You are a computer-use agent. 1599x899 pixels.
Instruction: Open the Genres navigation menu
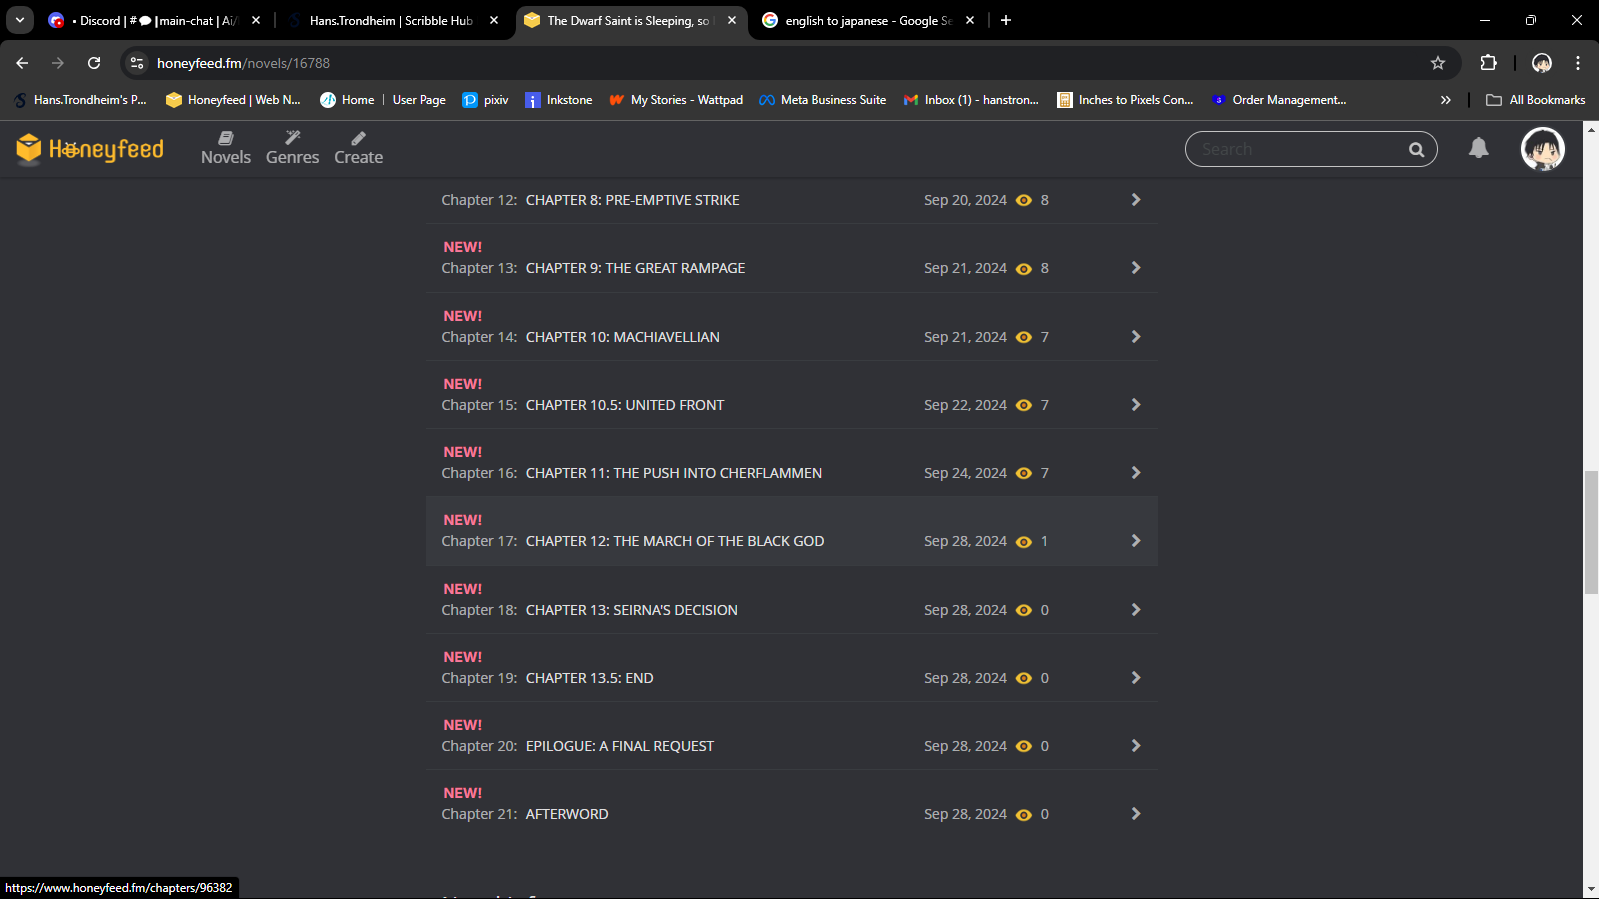click(x=292, y=148)
